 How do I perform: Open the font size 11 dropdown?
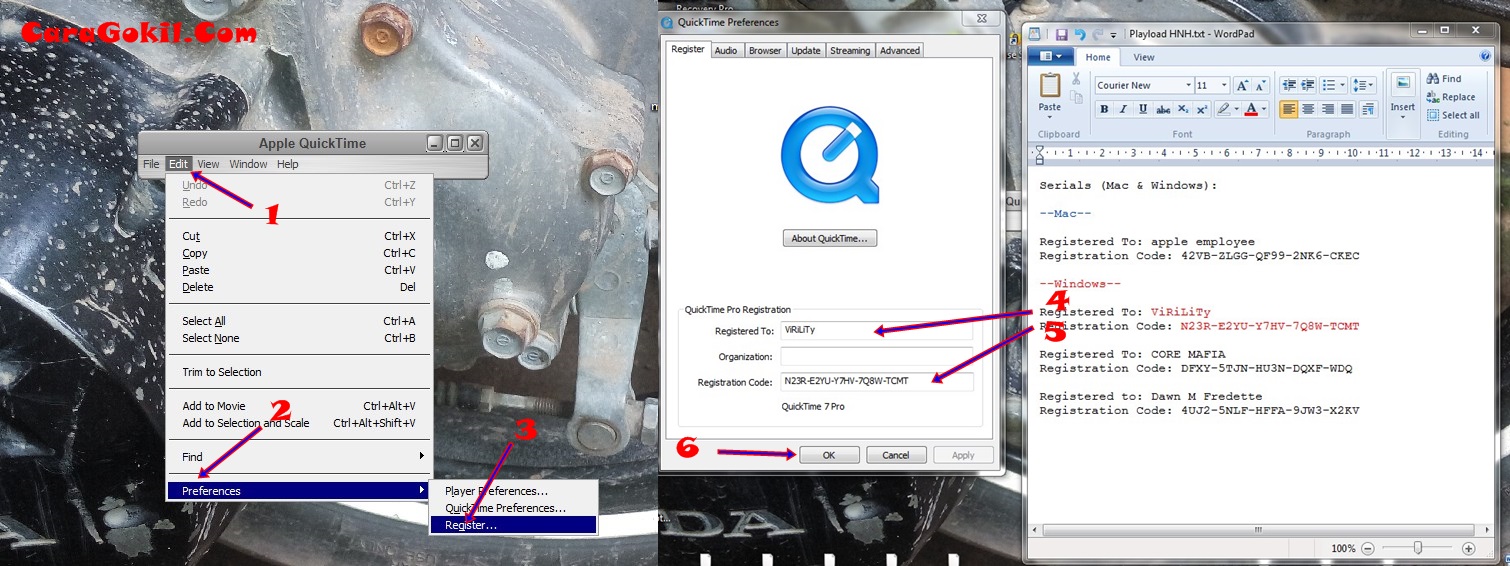(x=1225, y=85)
